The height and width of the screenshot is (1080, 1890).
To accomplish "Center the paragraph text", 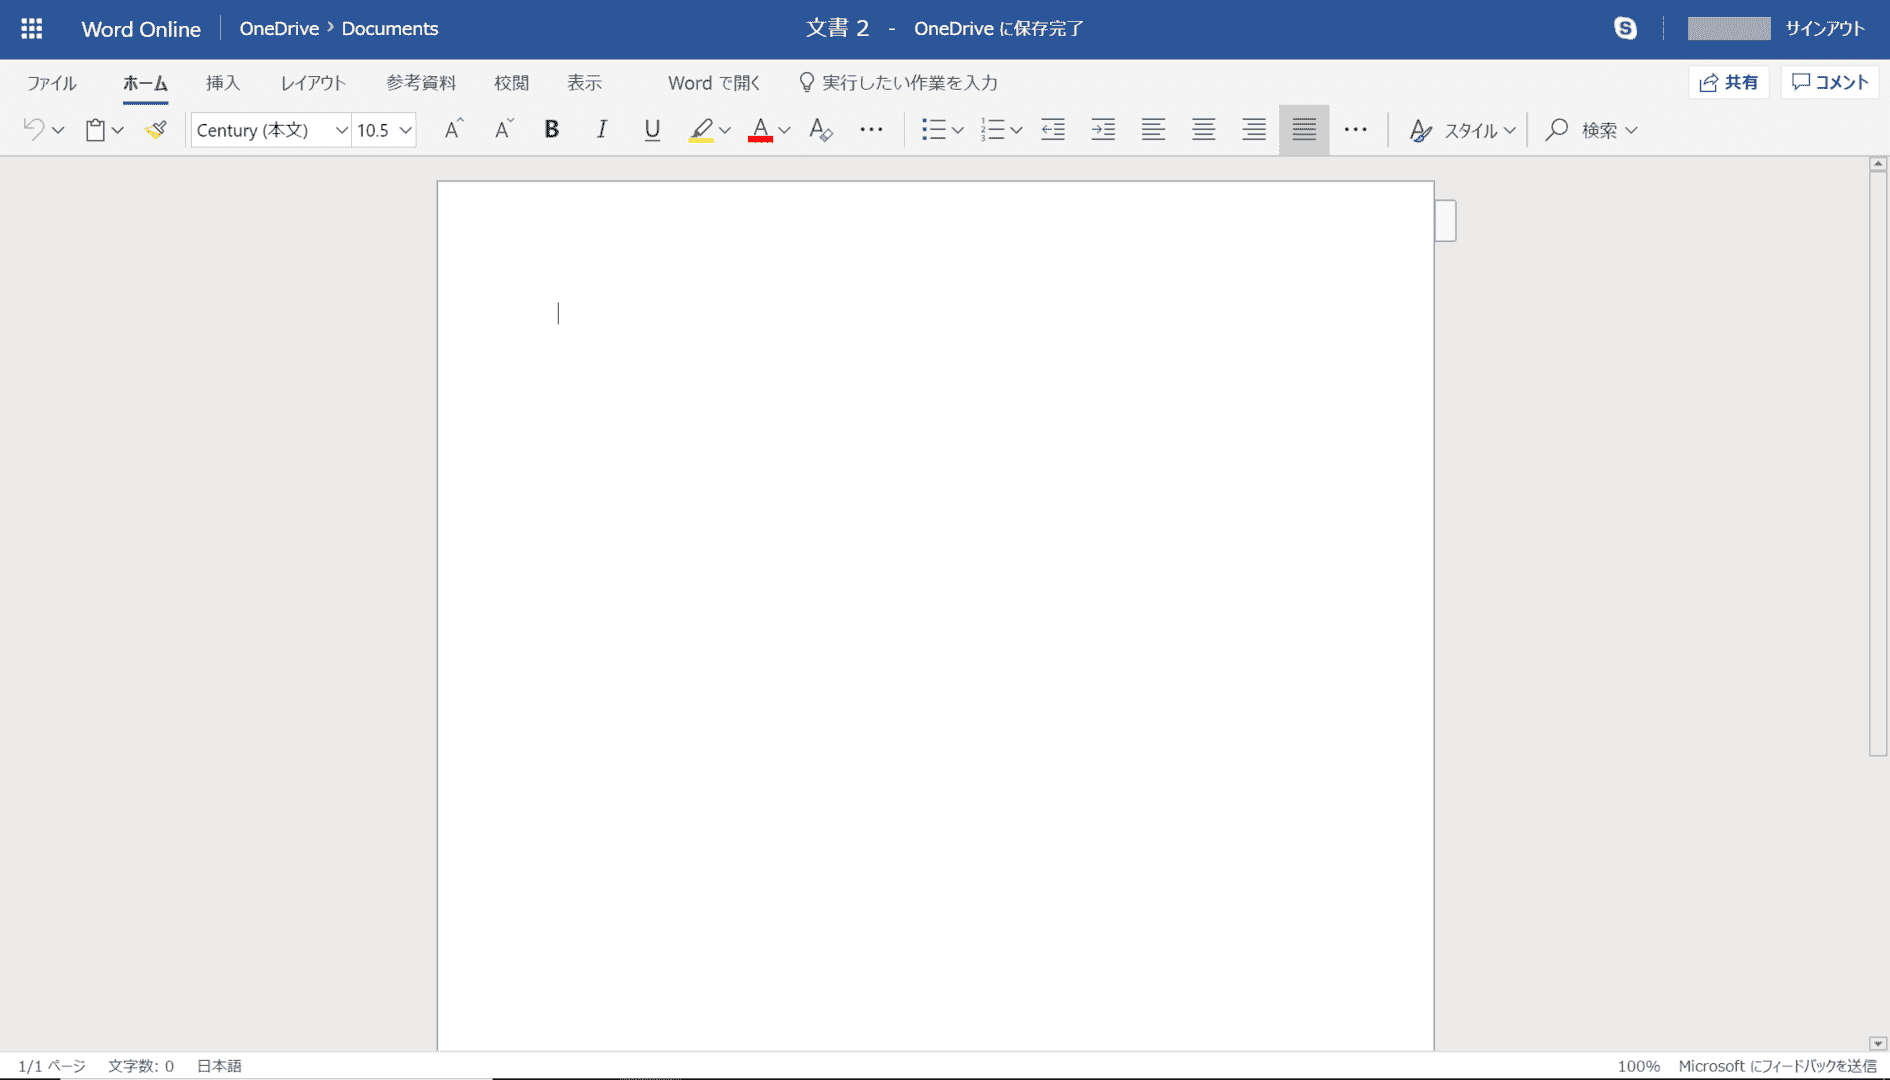I will coord(1203,129).
